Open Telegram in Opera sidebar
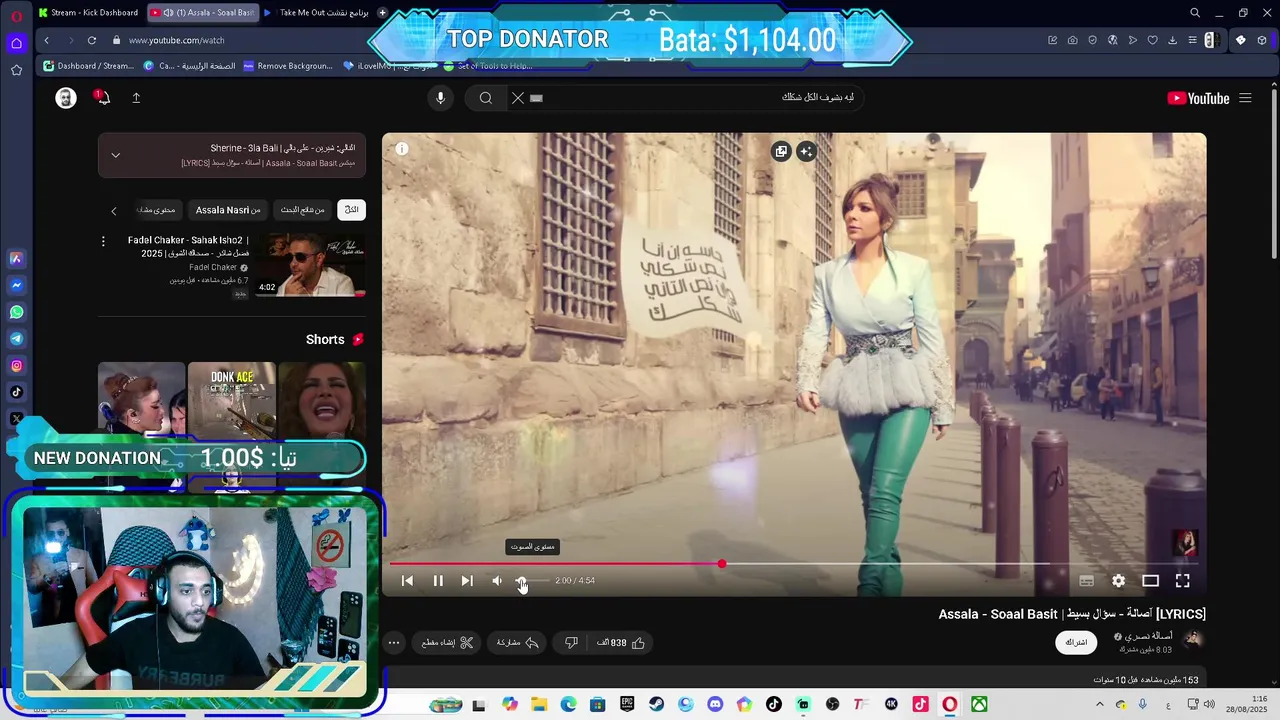 (x=16, y=339)
